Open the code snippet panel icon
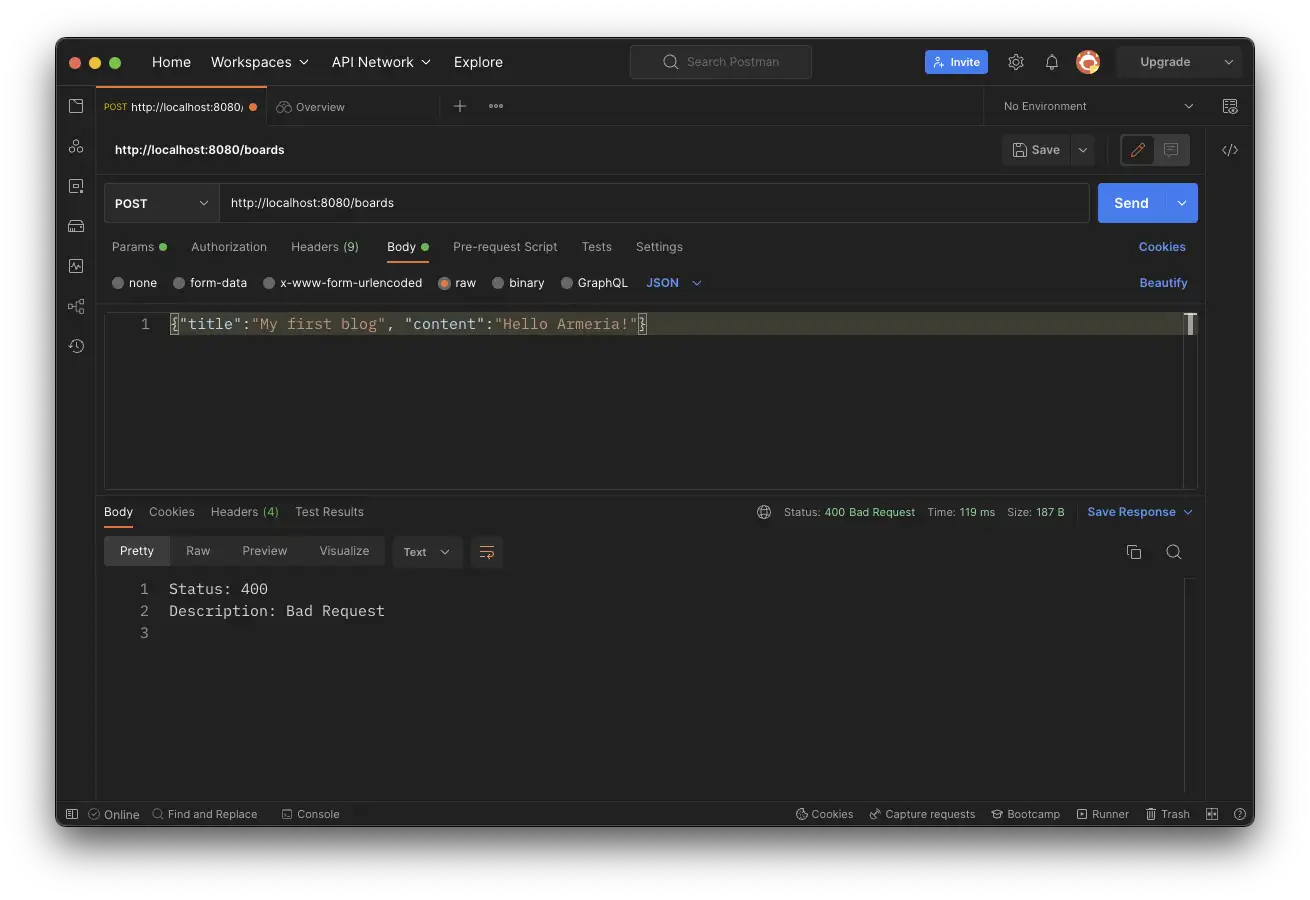 [1230, 150]
